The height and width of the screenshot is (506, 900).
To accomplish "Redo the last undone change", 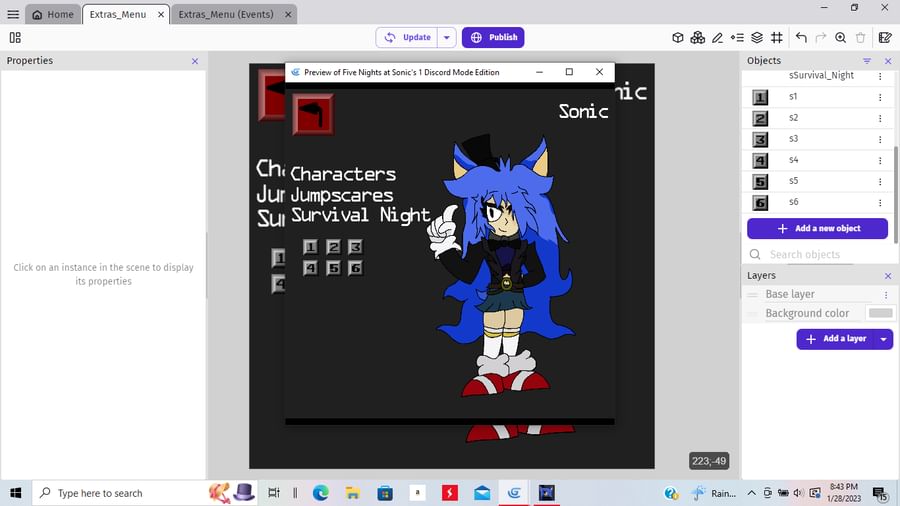I will tap(821, 38).
